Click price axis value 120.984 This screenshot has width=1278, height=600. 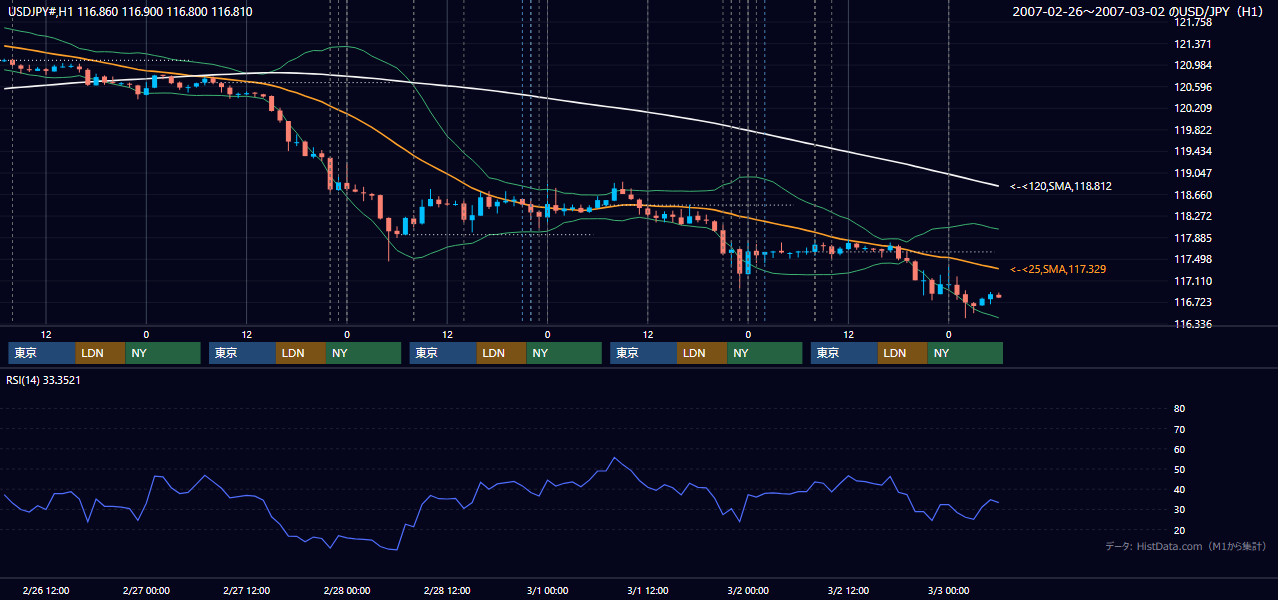point(1192,65)
